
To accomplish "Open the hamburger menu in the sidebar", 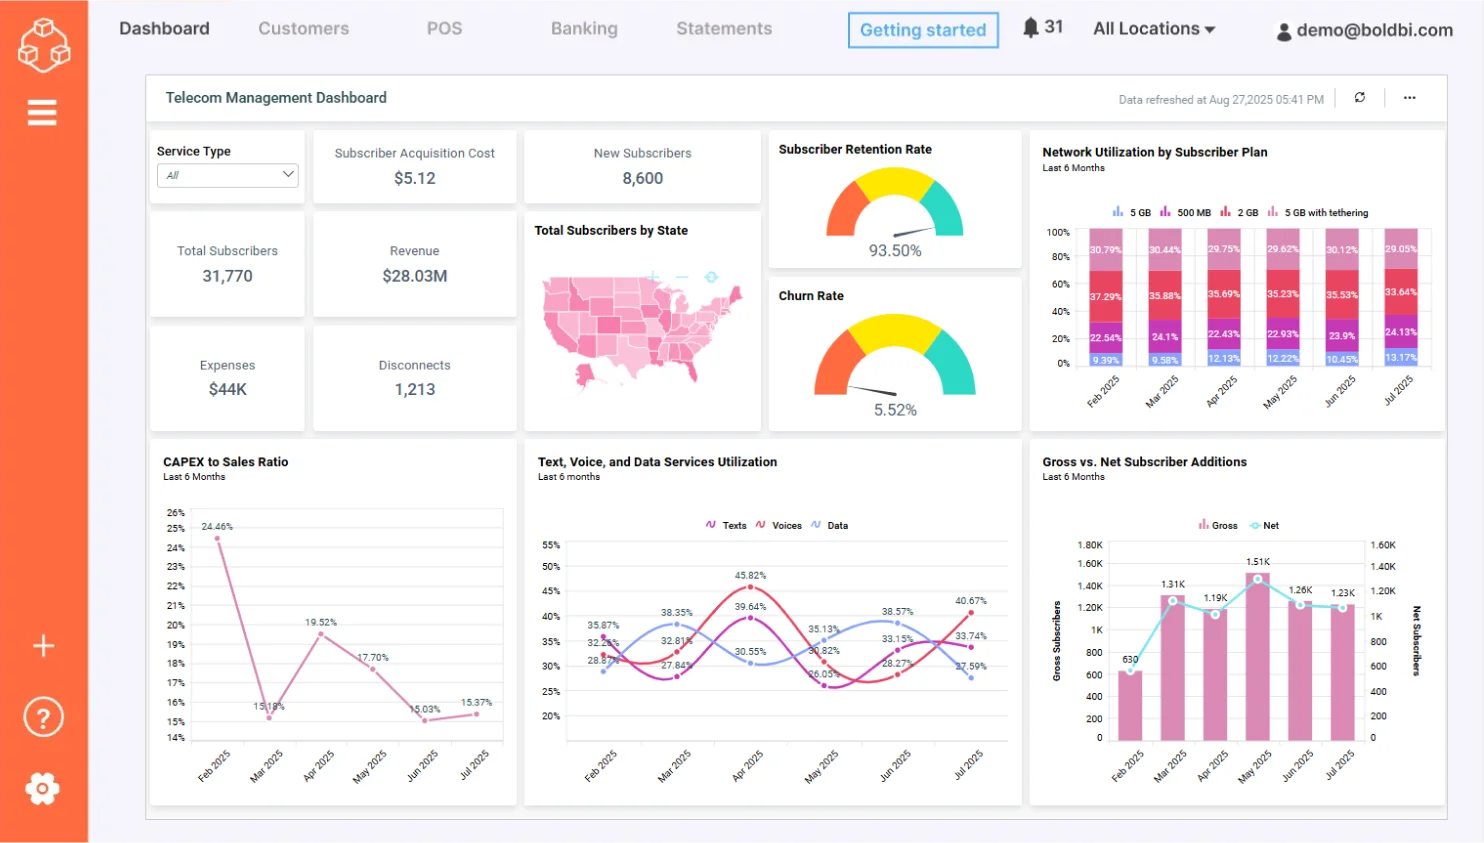I will [x=42, y=112].
